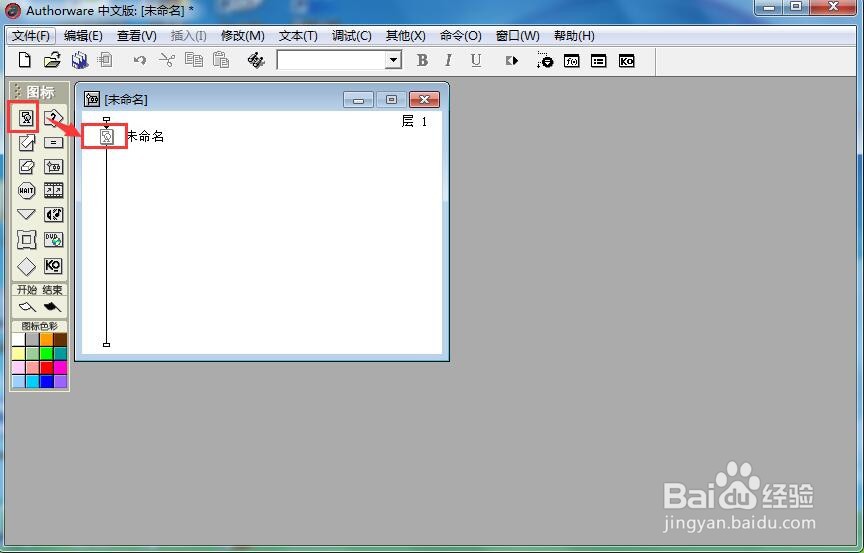Toggle bold text formatting
864x553 pixels.
point(422,60)
